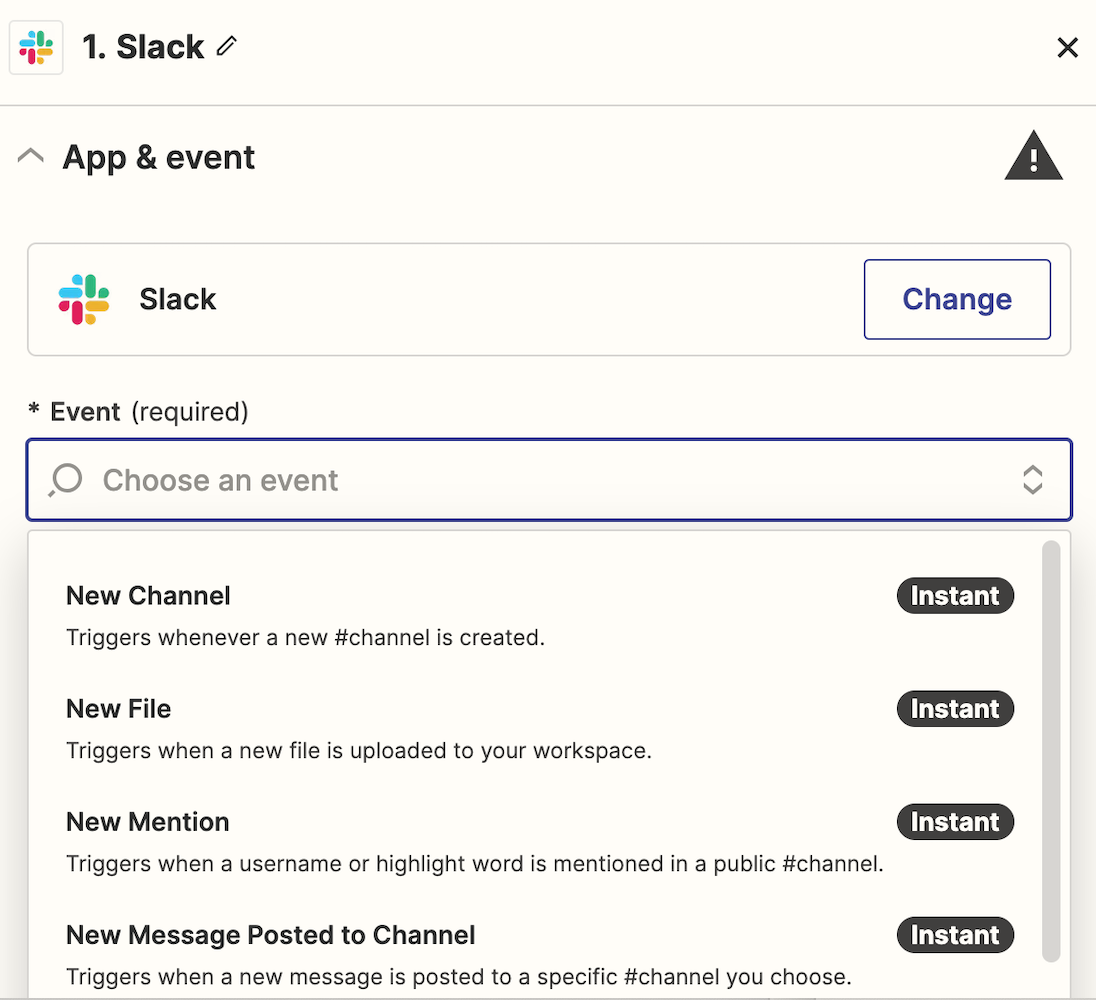Click the event list scrollbar

(x=1051, y=751)
